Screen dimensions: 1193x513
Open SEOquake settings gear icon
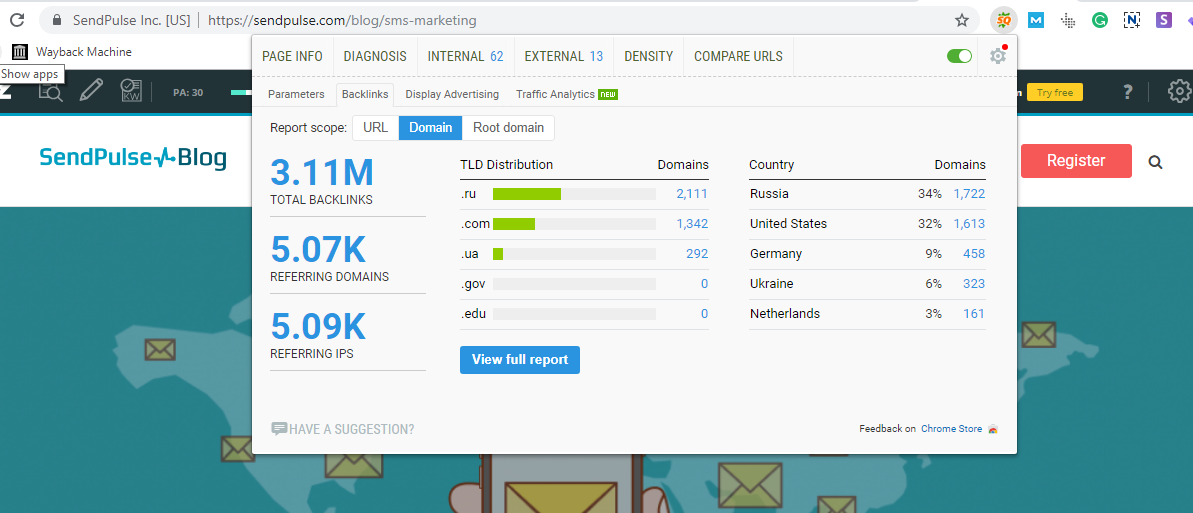(997, 56)
